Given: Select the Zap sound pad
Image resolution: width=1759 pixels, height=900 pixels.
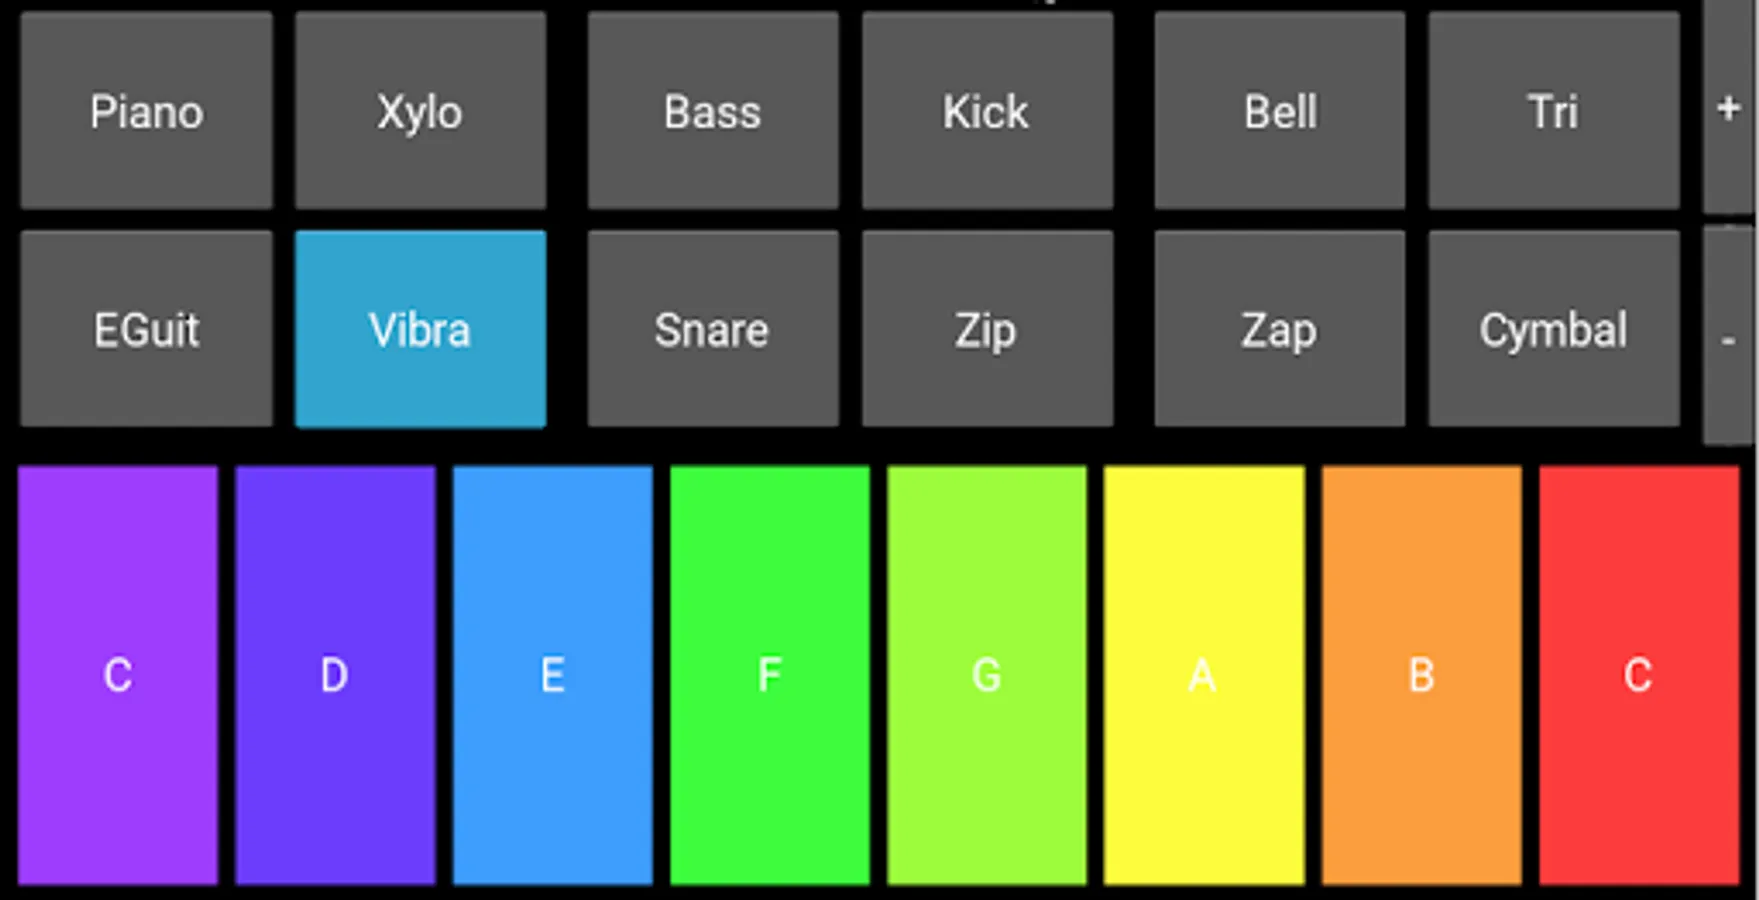Looking at the screenshot, I should pos(1279,330).
